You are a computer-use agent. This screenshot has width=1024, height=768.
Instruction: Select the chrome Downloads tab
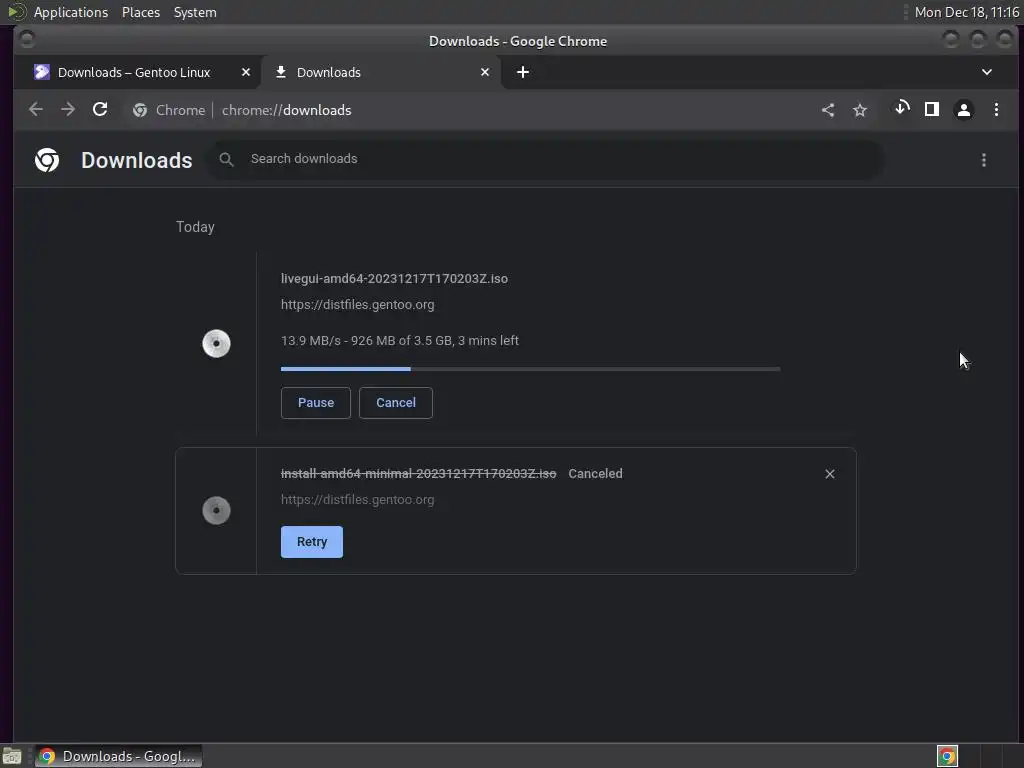[x=381, y=72]
